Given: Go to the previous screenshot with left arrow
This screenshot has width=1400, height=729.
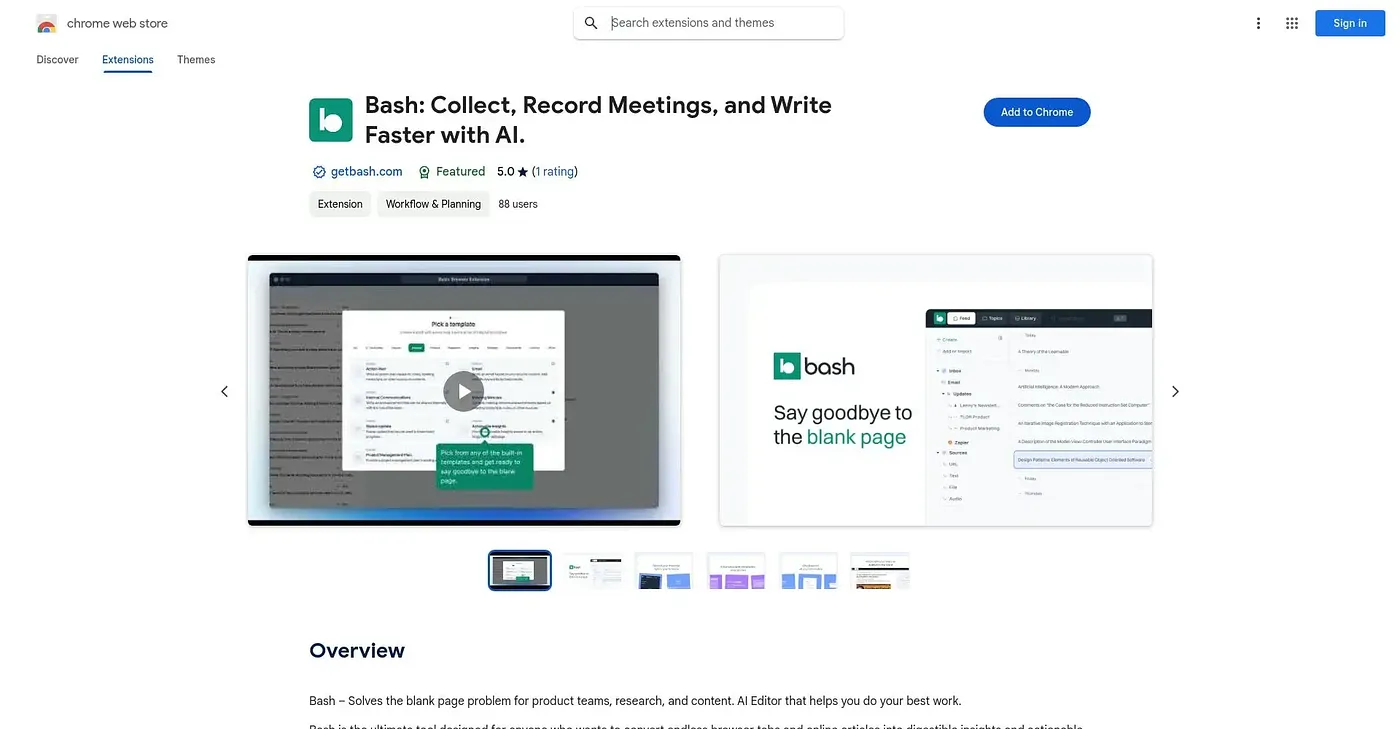Looking at the screenshot, I should (x=225, y=391).
